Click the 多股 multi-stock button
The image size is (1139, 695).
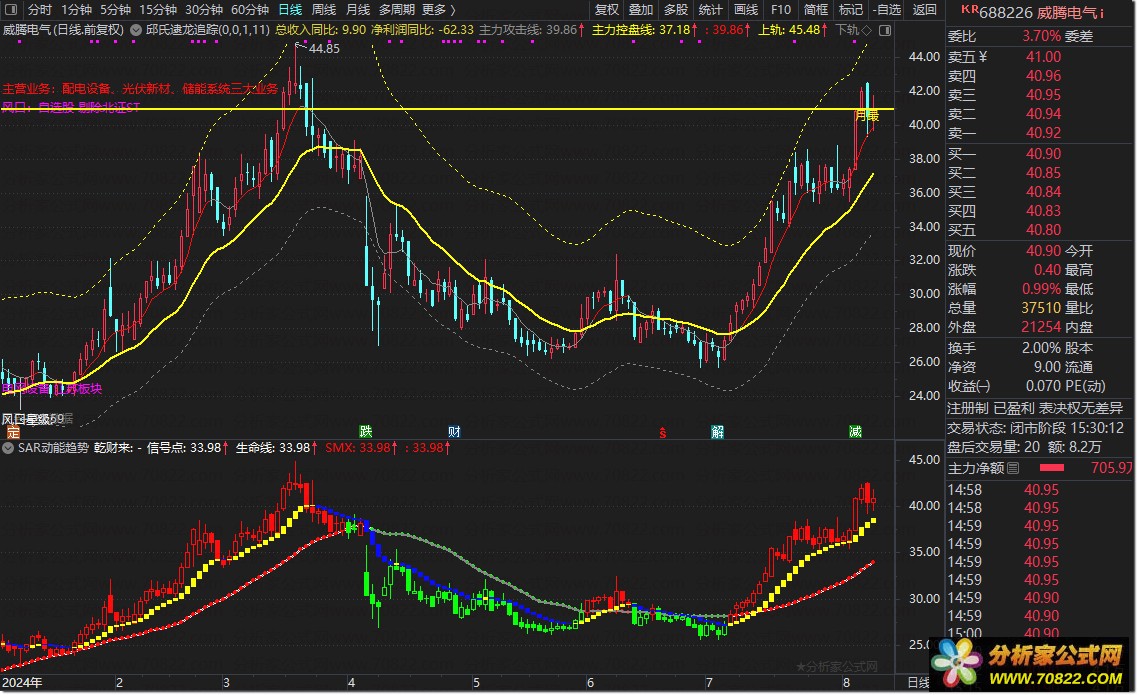(x=676, y=9)
